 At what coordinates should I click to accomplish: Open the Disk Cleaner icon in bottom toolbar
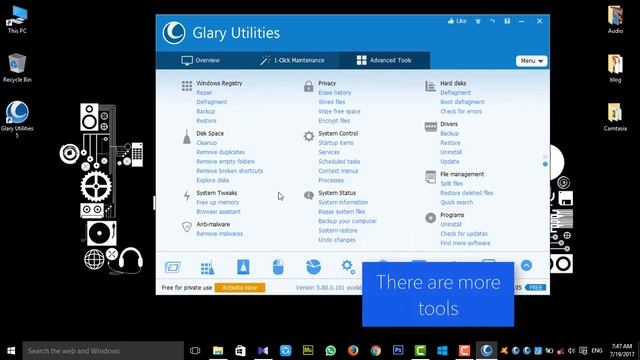pyautogui.click(x=173, y=267)
